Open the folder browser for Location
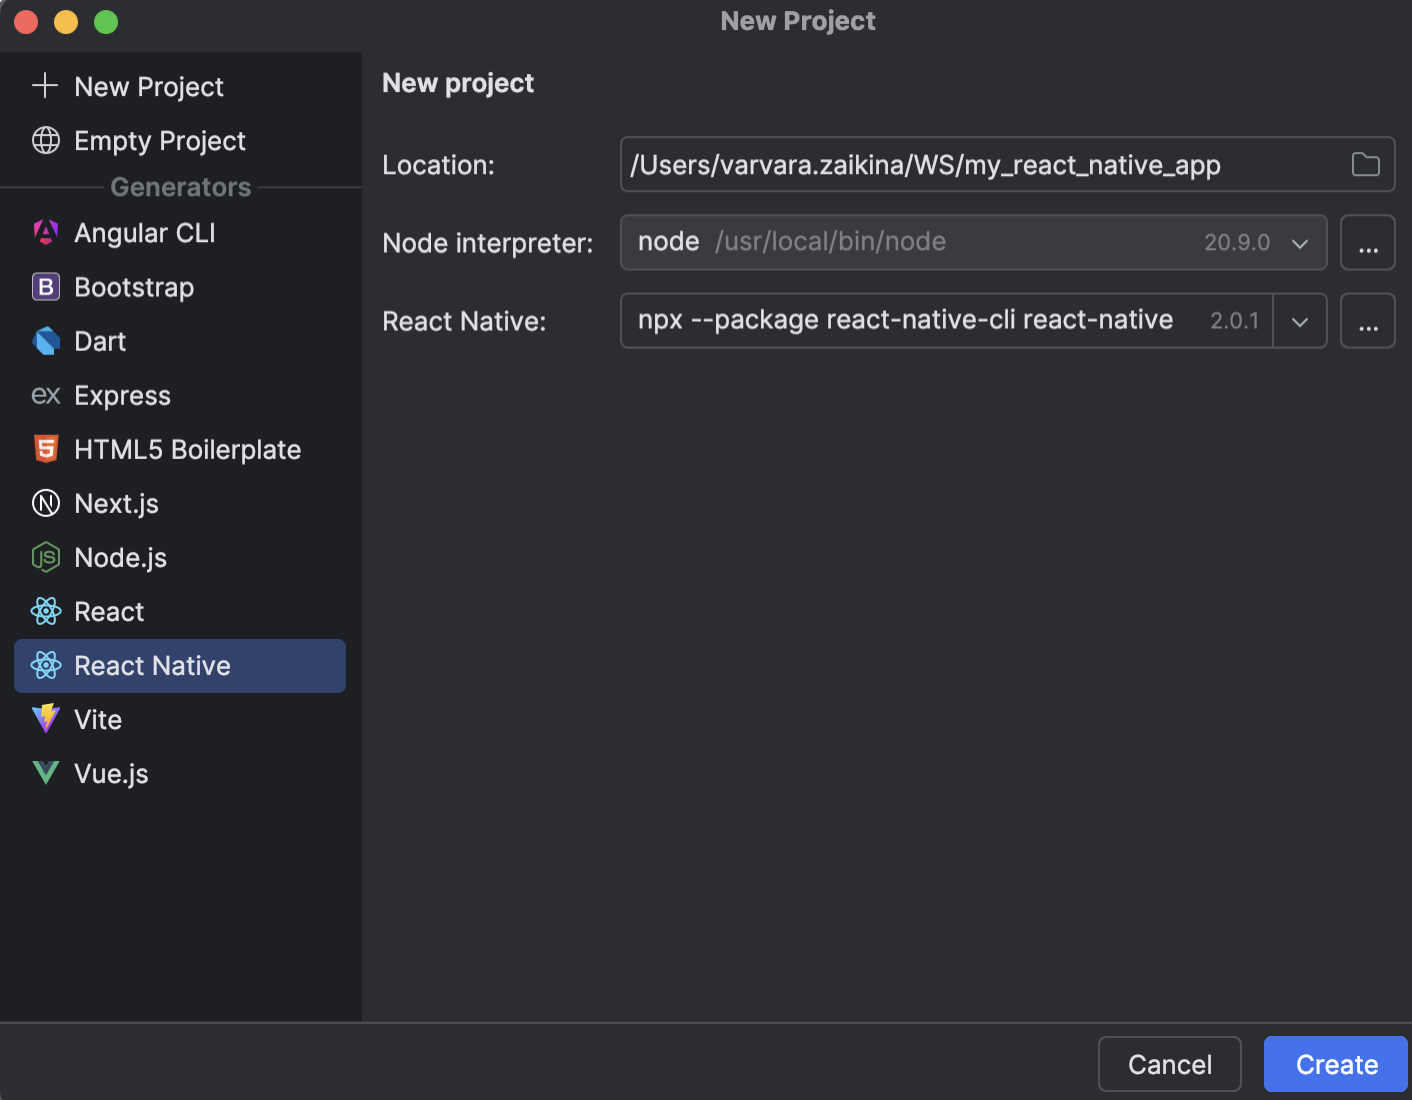The height and width of the screenshot is (1100, 1412). tap(1365, 165)
